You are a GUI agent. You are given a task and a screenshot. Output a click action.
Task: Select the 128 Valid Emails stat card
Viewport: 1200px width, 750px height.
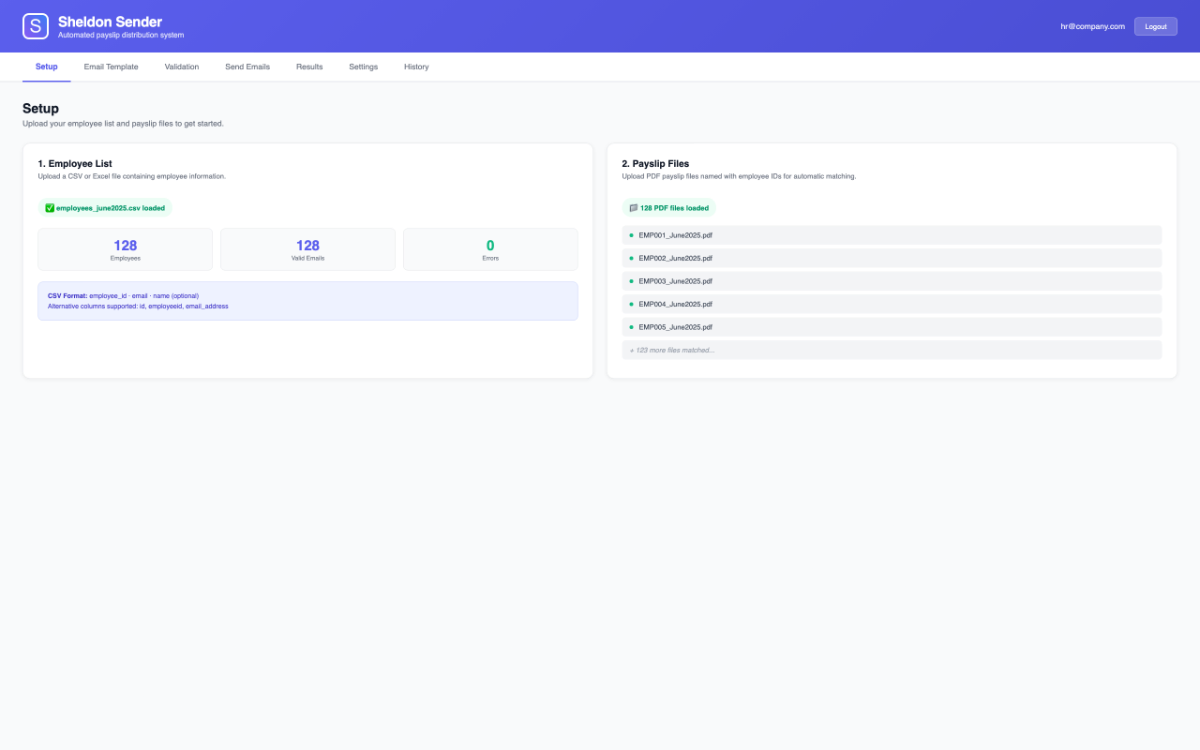click(308, 249)
